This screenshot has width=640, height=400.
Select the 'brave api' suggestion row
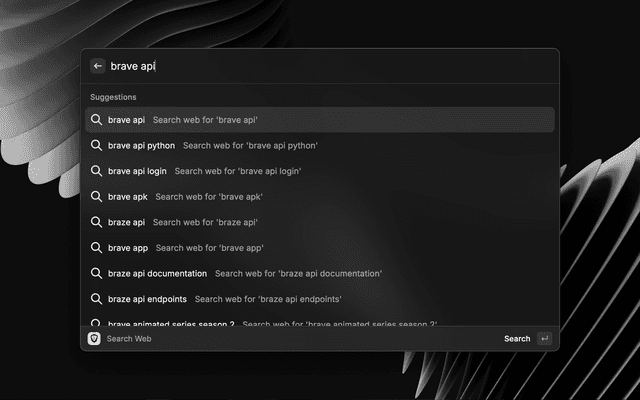point(320,120)
